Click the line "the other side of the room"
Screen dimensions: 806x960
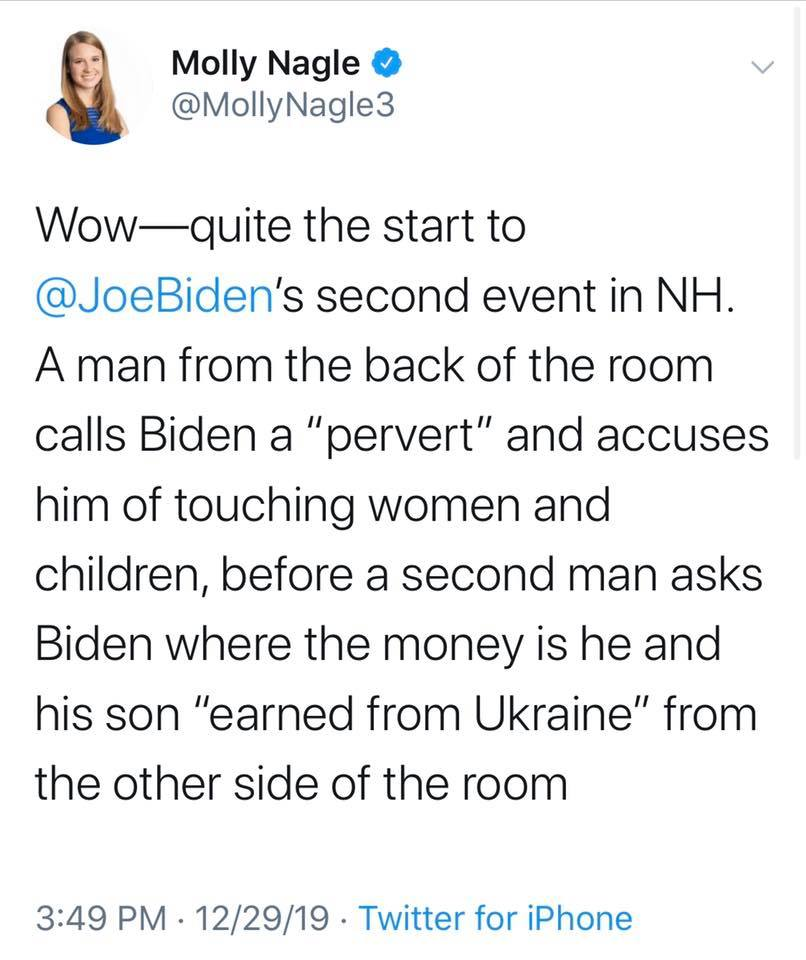[x=300, y=782]
